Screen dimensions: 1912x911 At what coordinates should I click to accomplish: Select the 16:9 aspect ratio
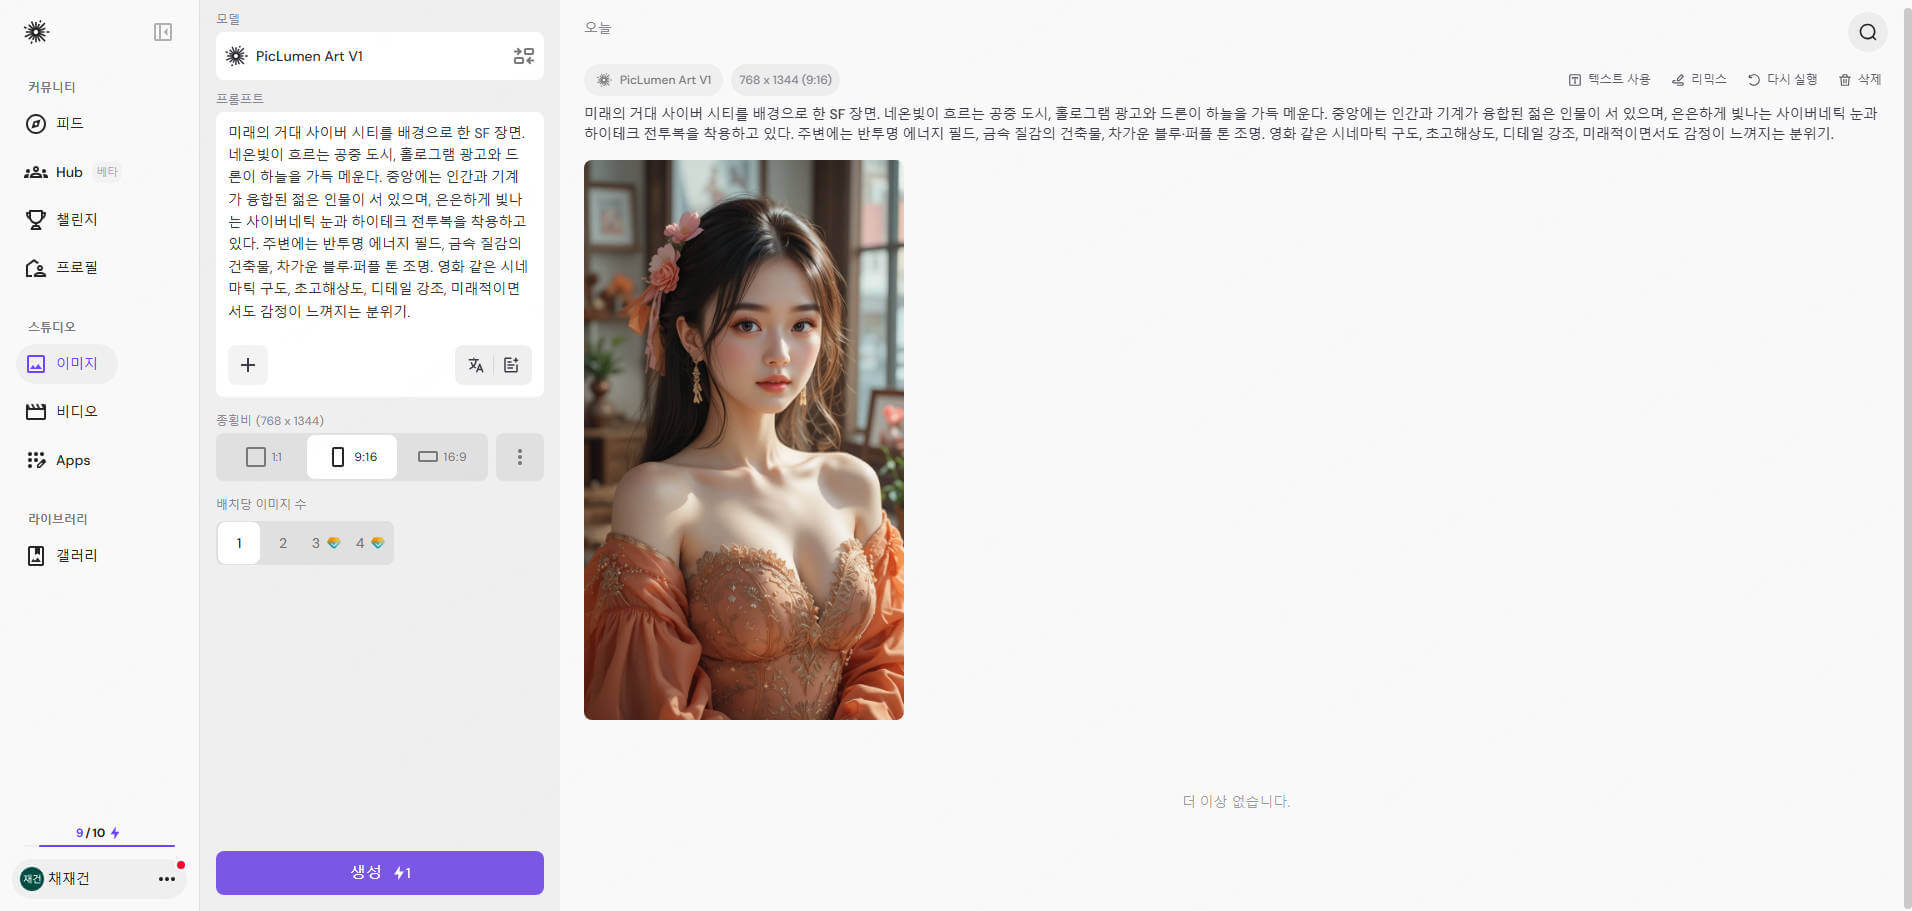pos(443,457)
